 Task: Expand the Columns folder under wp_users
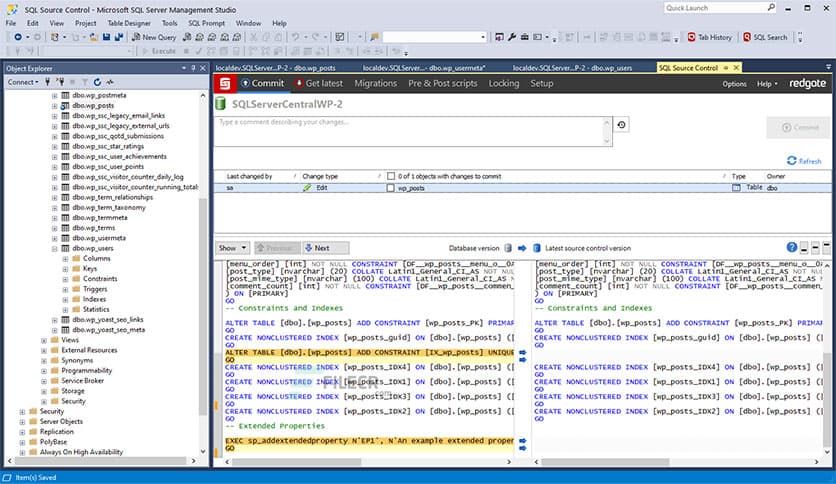tap(65, 259)
